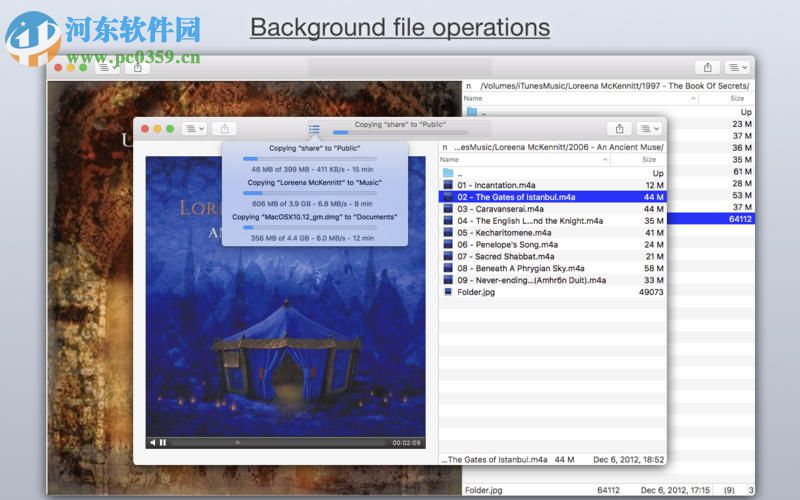Image resolution: width=800 pixels, height=500 pixels.
Task: Sort by Name column header in the front window
Action: (x=524, y=160)
